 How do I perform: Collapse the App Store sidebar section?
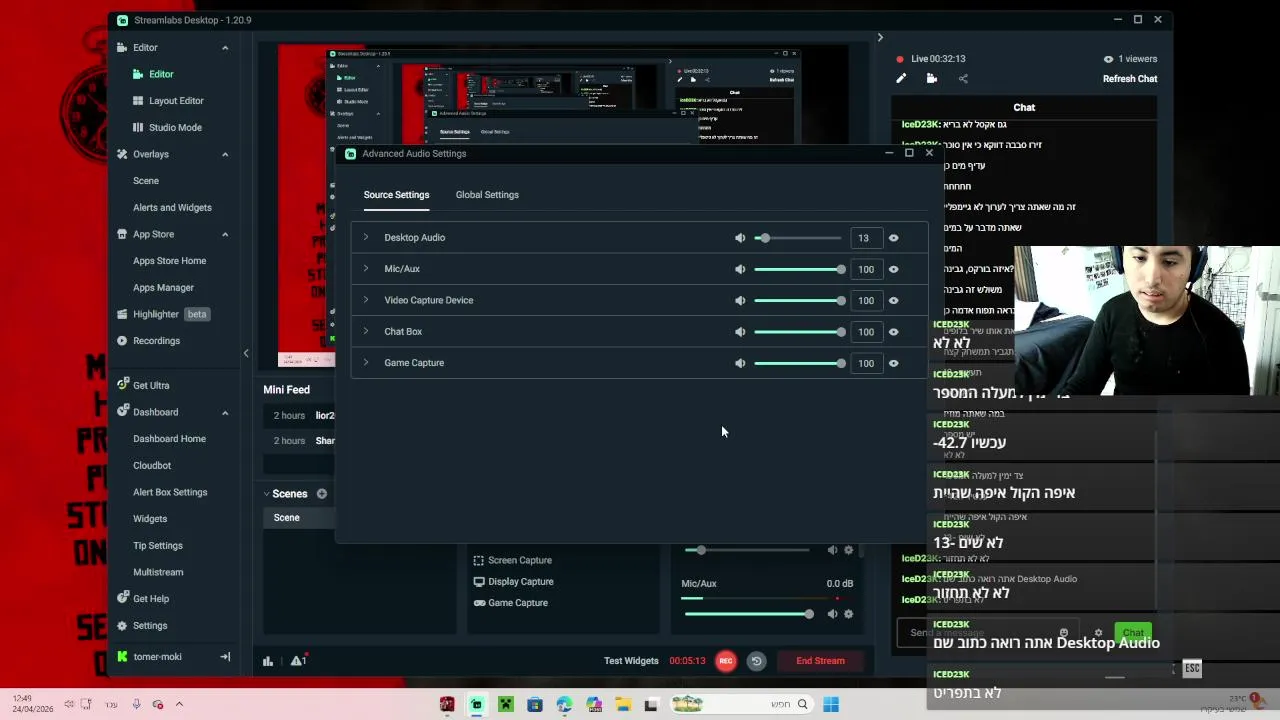(x=225, y=234)
